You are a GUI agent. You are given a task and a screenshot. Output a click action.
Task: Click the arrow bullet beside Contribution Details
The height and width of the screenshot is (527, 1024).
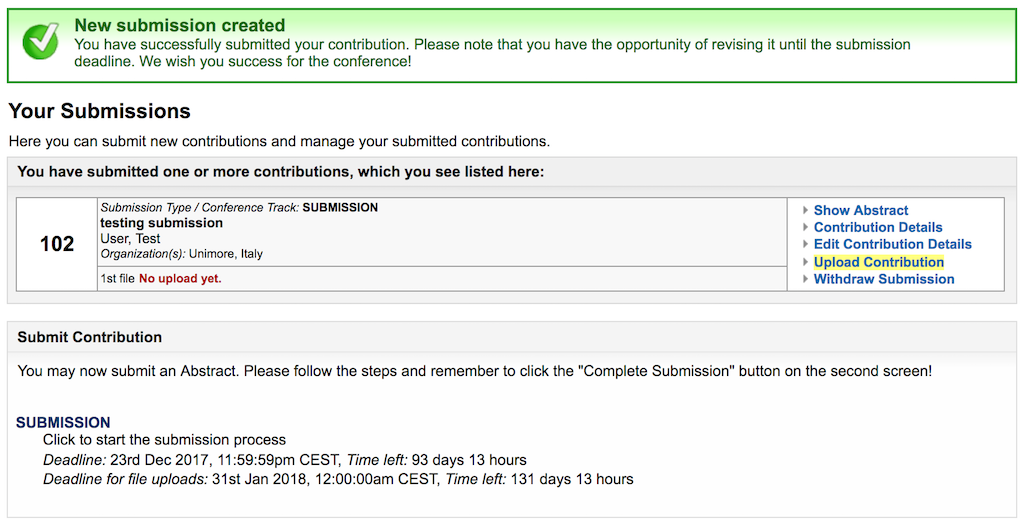[805, 227]
